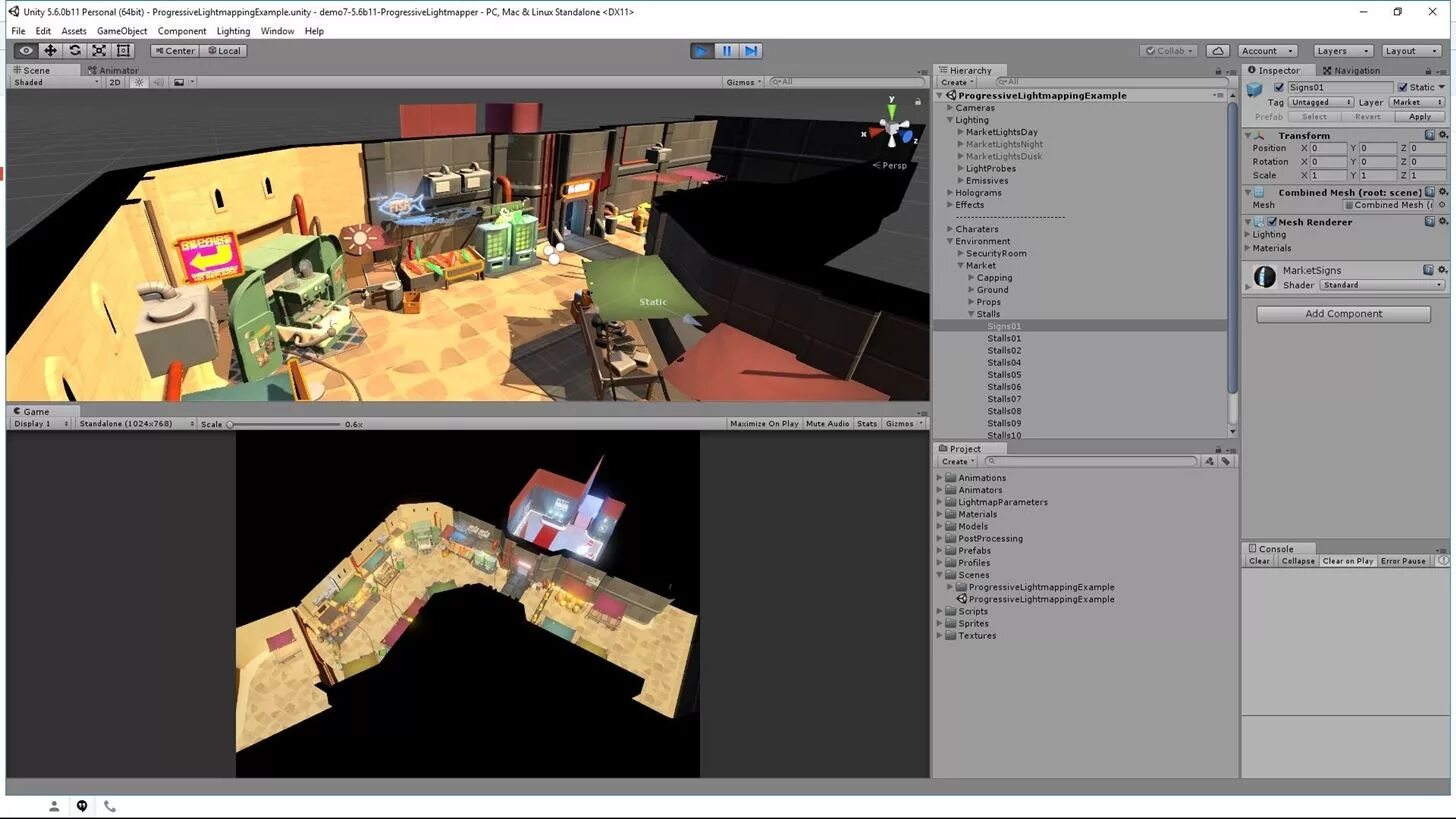
Task: Open the cloud services icon
Action: (1217, 50)
